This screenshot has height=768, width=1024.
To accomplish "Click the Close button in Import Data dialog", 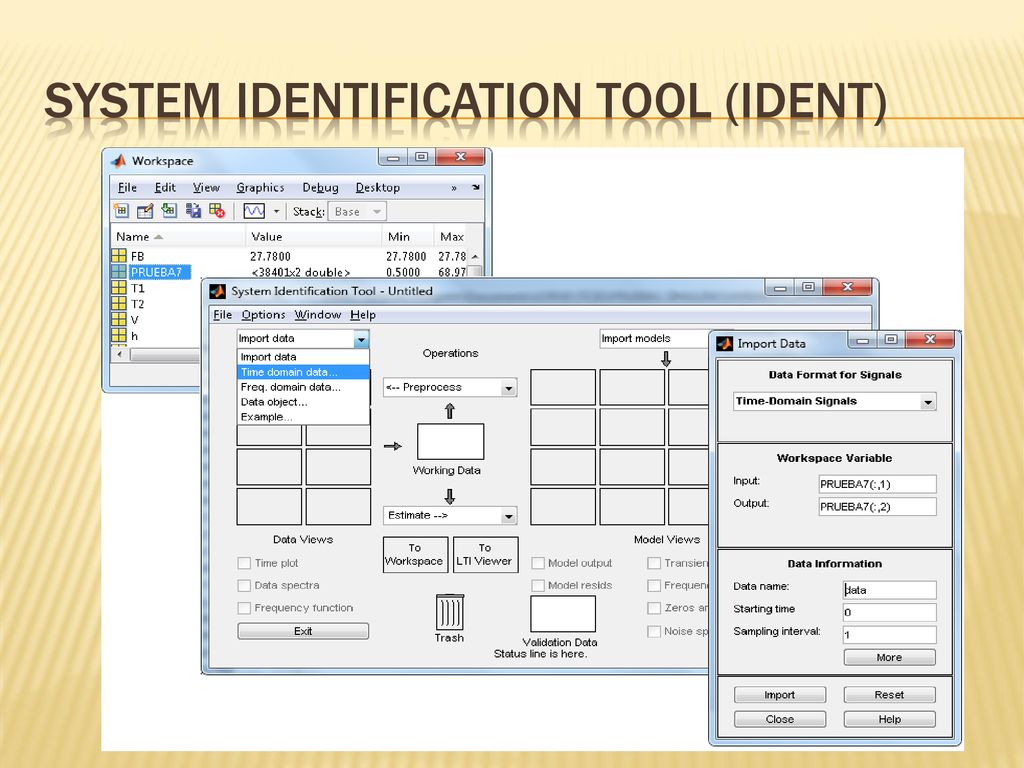I will (x=780, y=719).
